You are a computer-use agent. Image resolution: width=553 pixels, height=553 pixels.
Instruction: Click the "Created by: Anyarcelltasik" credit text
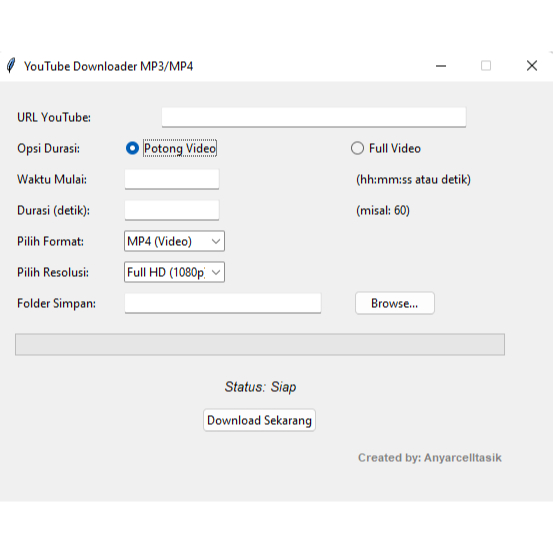point(430,458)
